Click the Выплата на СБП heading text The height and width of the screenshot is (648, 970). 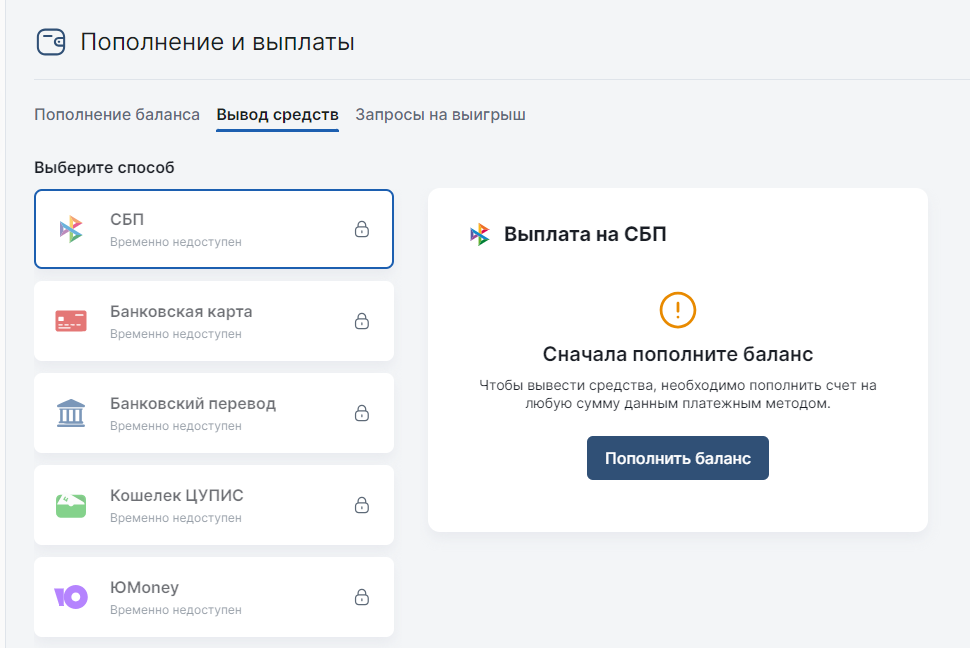[x=585, y=235]
